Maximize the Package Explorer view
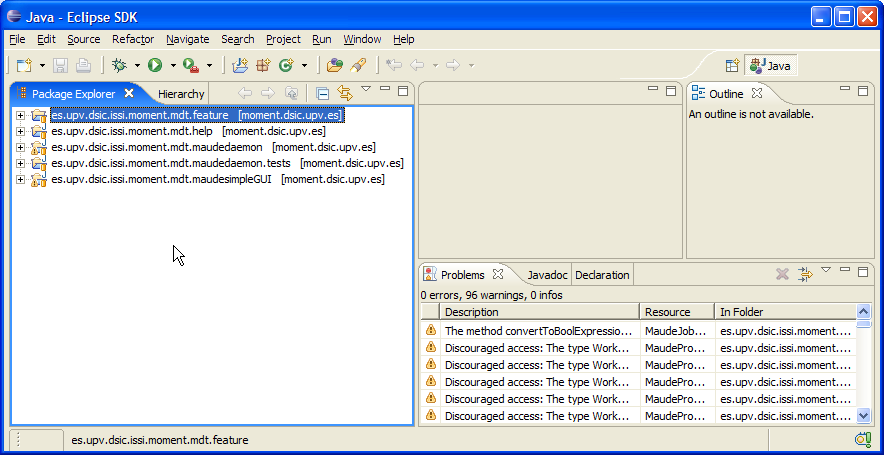The image size is (884, 455). point(403,91)
